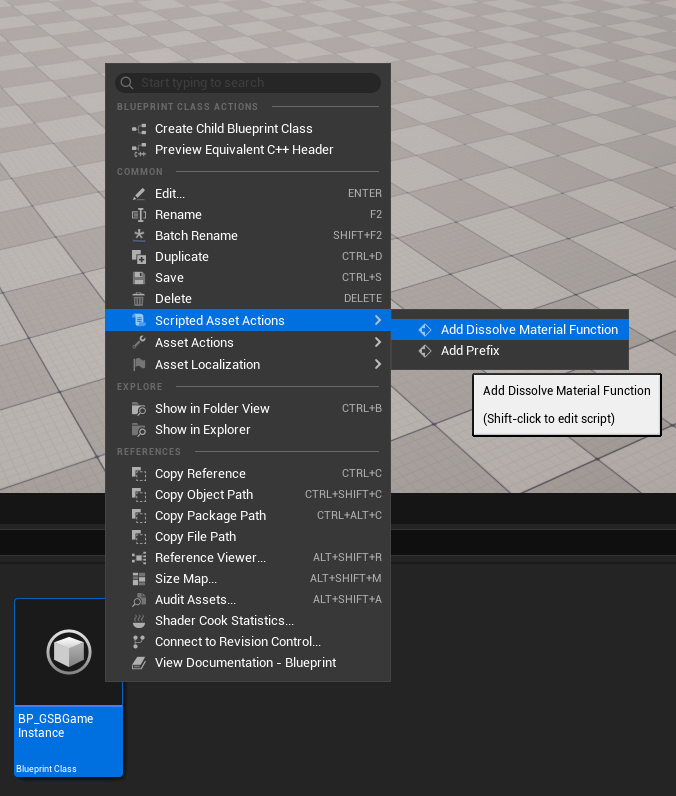Click the Reference Viewer icon

click(x=139, y=558)
